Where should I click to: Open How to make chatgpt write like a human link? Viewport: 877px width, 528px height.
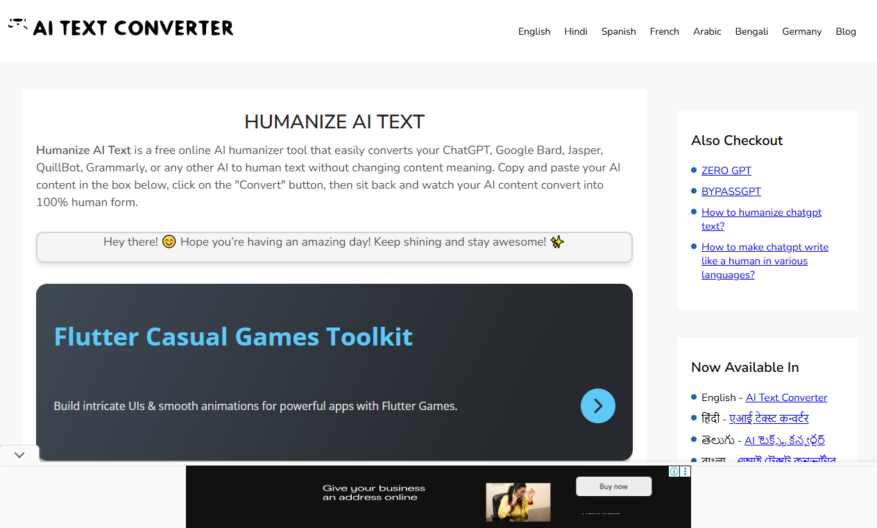(765, 261)
